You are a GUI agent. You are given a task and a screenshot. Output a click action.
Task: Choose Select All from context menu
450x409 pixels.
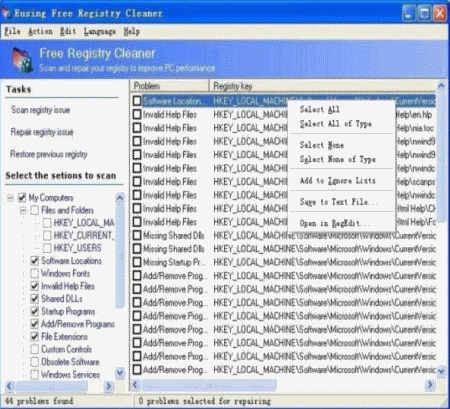pos(341,109)
